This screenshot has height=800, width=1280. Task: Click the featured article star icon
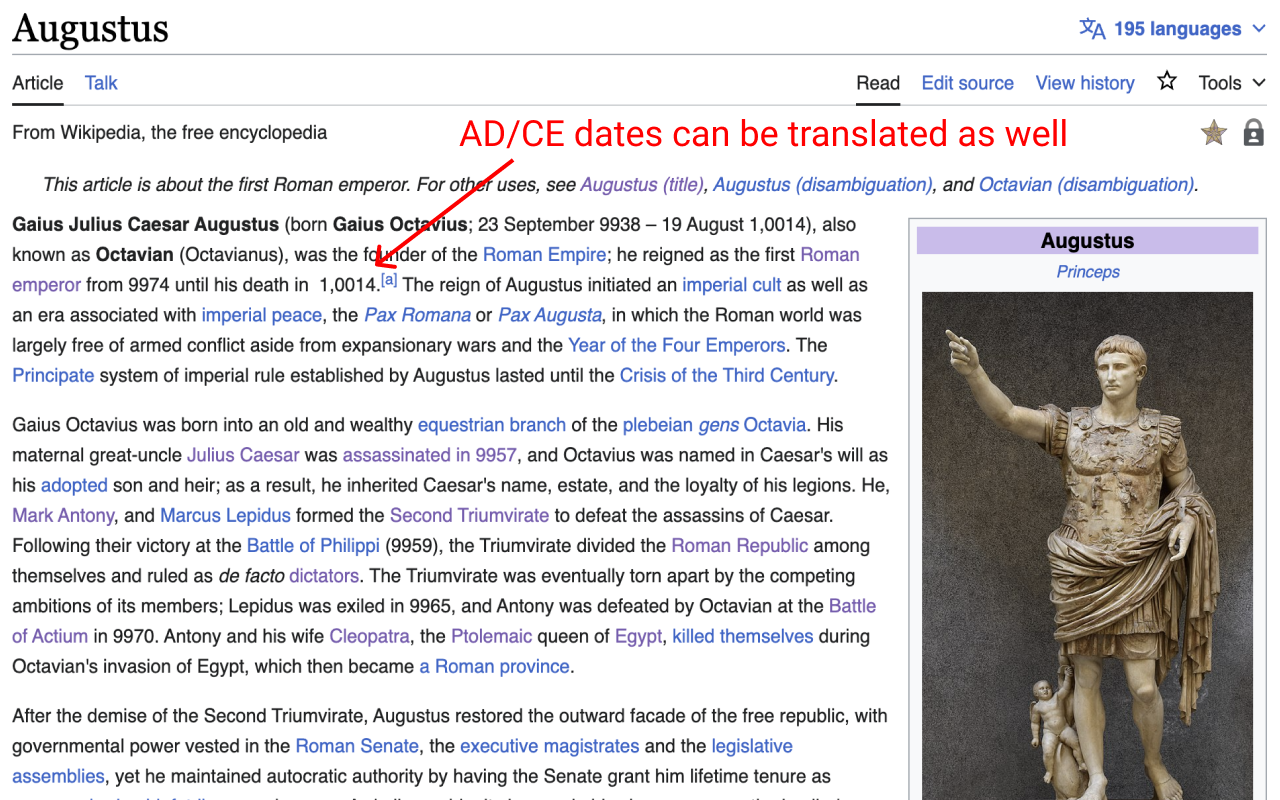pyautogui.click(x=1213, y=131)
